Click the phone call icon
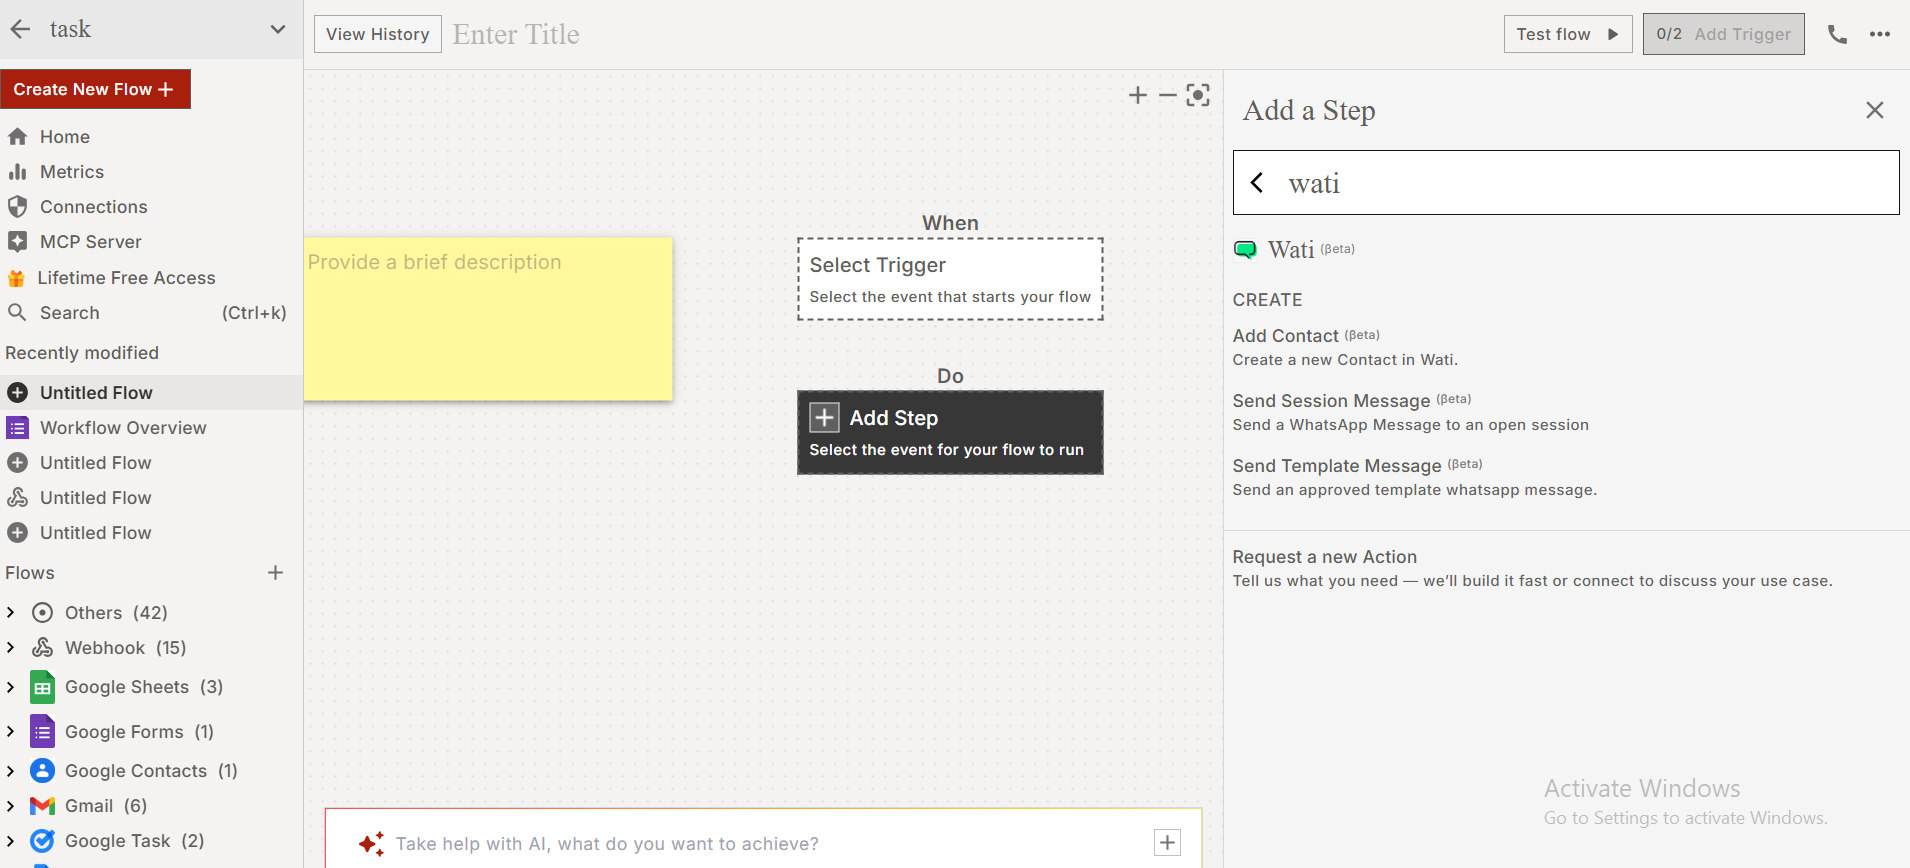 pyautogui.click(x=1837, y=34)
